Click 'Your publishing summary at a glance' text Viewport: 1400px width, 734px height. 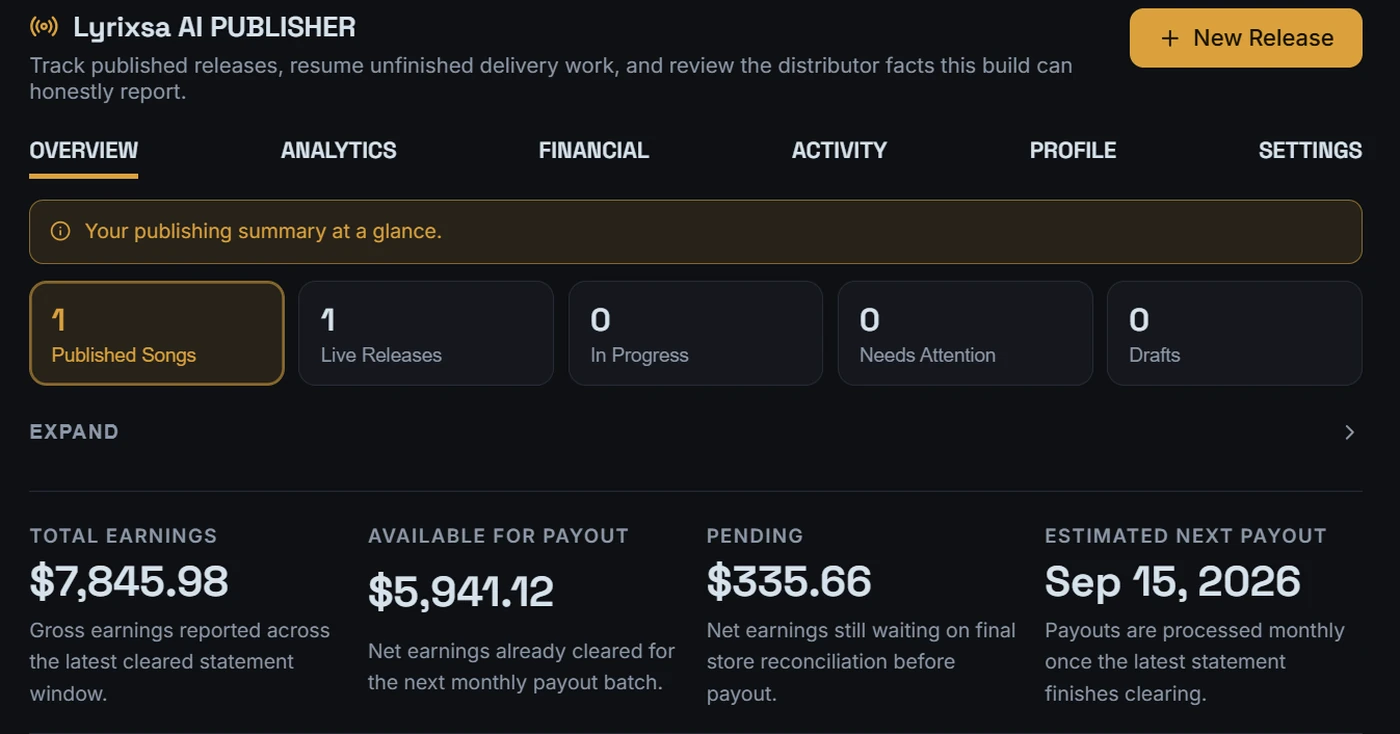pyautogui.click(x=263, y=231)
